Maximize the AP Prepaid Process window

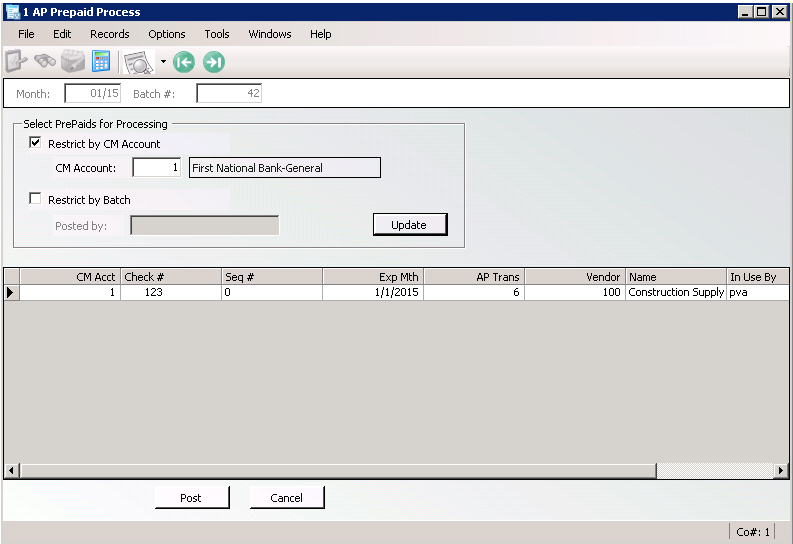pos(761,11)
